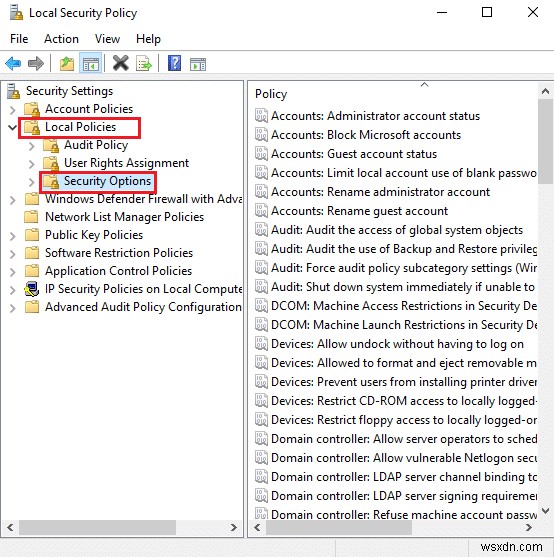Open Help via the question mark icon

[174, 64]
